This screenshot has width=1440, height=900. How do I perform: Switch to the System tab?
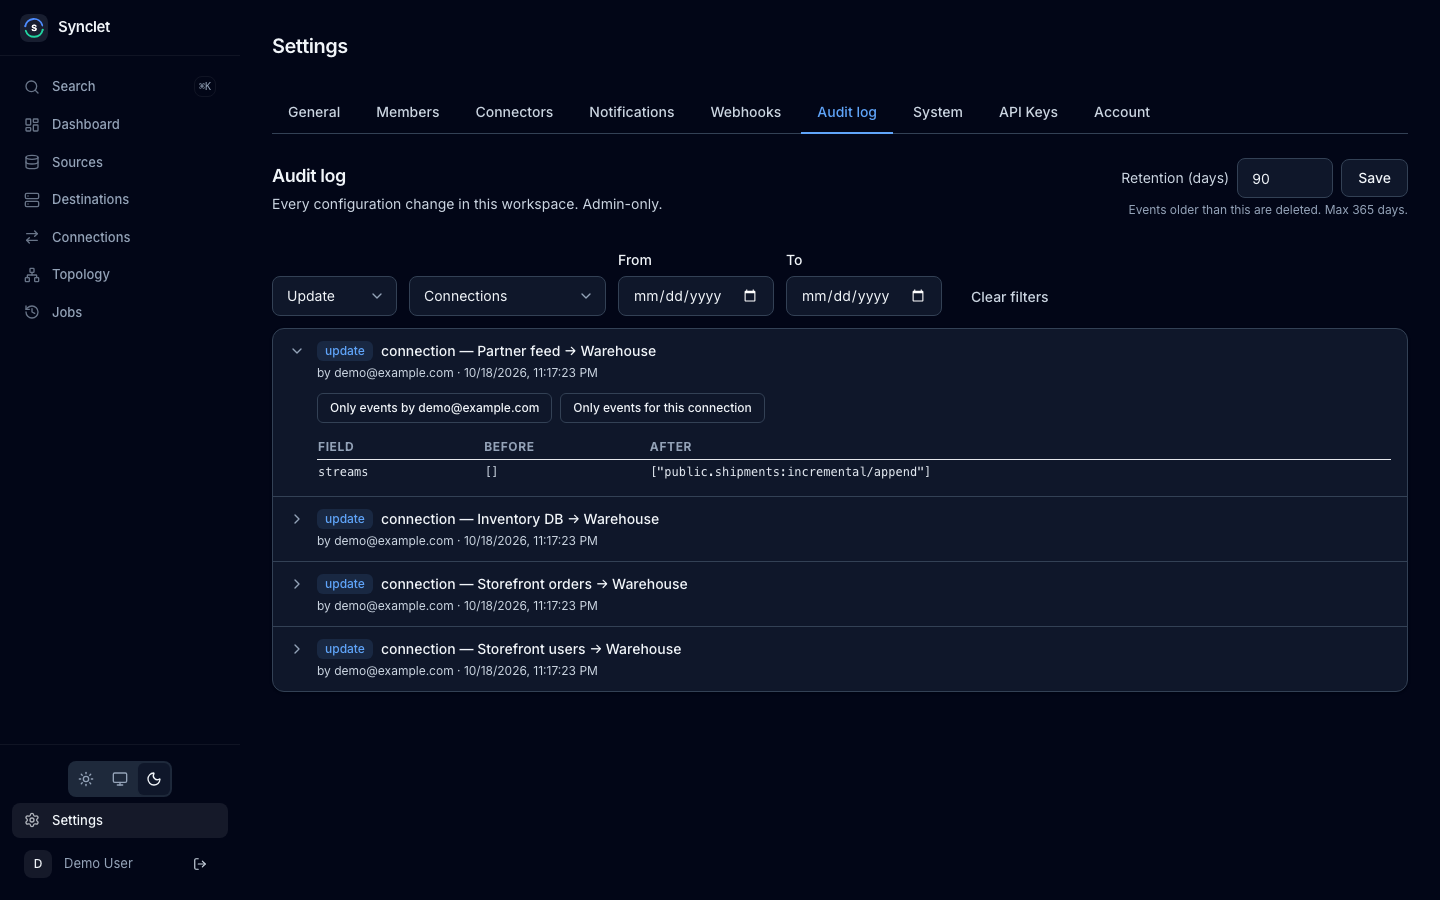(938, 112)
